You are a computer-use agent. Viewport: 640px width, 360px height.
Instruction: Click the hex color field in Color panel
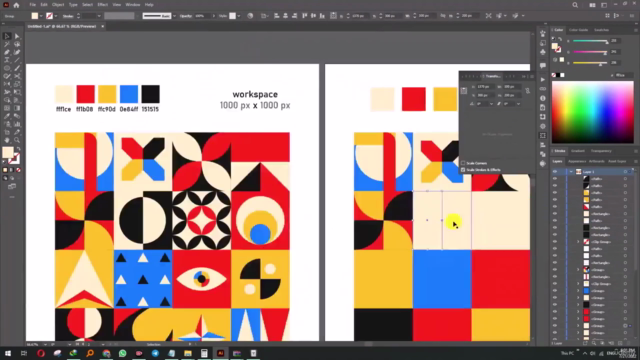[624, 75]
